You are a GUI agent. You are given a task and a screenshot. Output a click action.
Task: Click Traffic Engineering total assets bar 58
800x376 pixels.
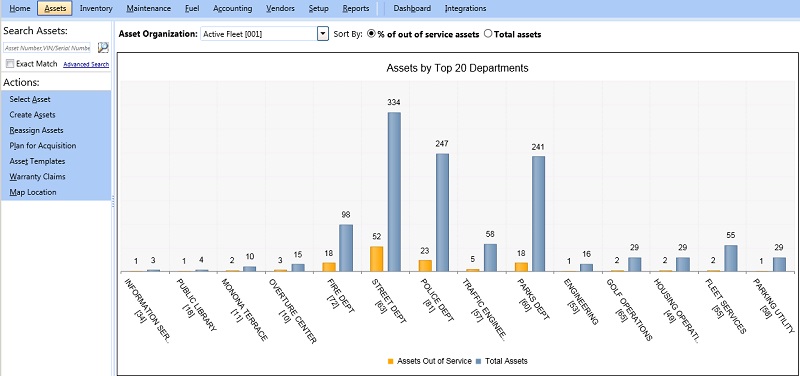(490, 258)
